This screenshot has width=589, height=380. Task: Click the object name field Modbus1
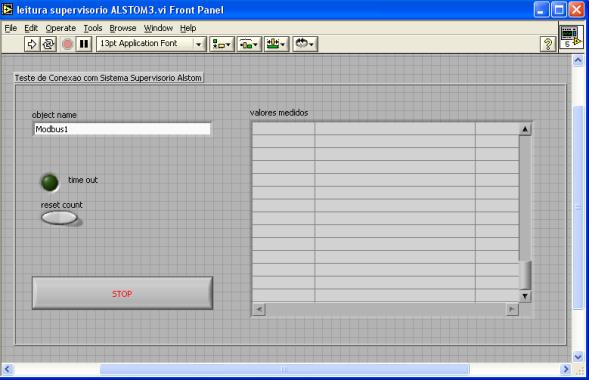click(122, 129)
